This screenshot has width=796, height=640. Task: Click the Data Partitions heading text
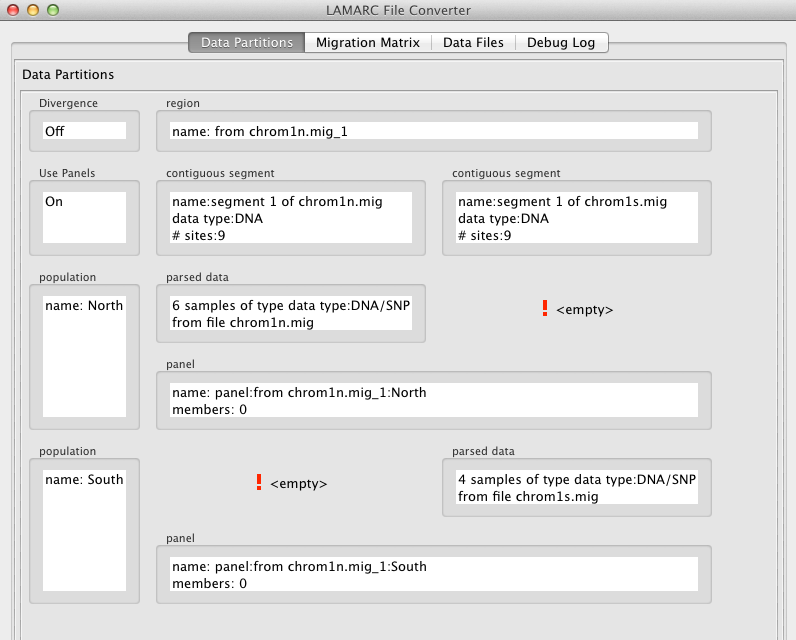[68, 75]
